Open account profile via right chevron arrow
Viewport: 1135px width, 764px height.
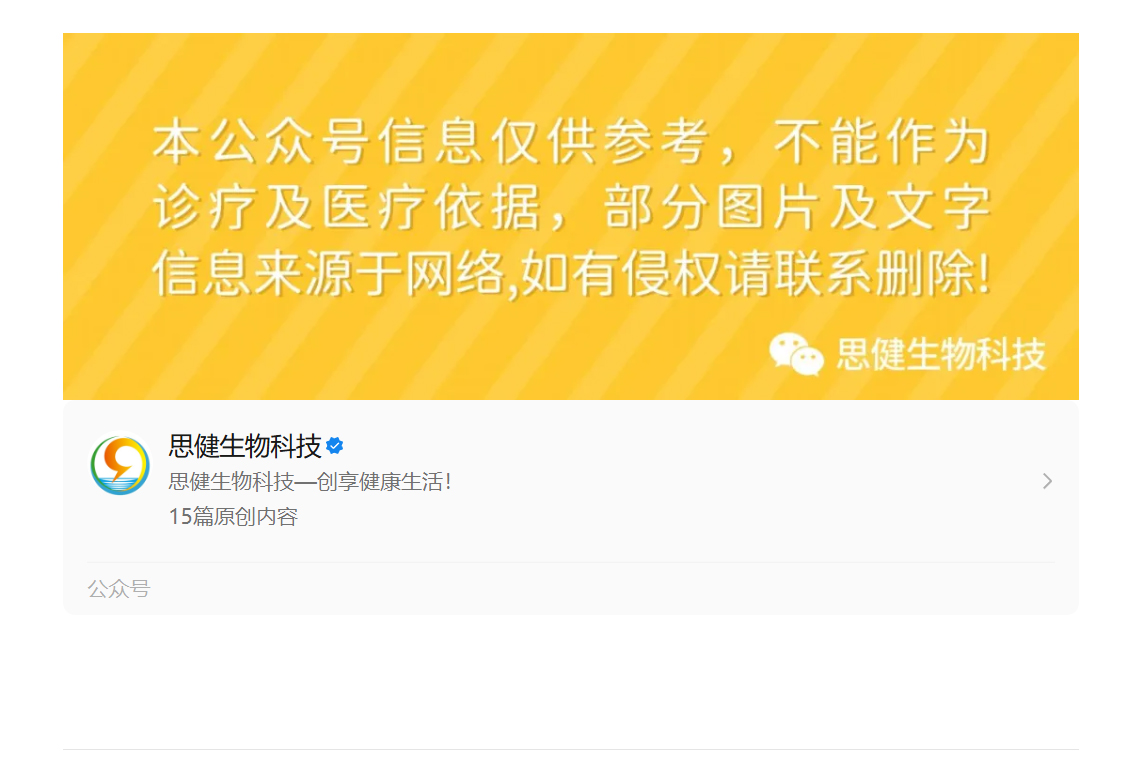click(1047, 481)
